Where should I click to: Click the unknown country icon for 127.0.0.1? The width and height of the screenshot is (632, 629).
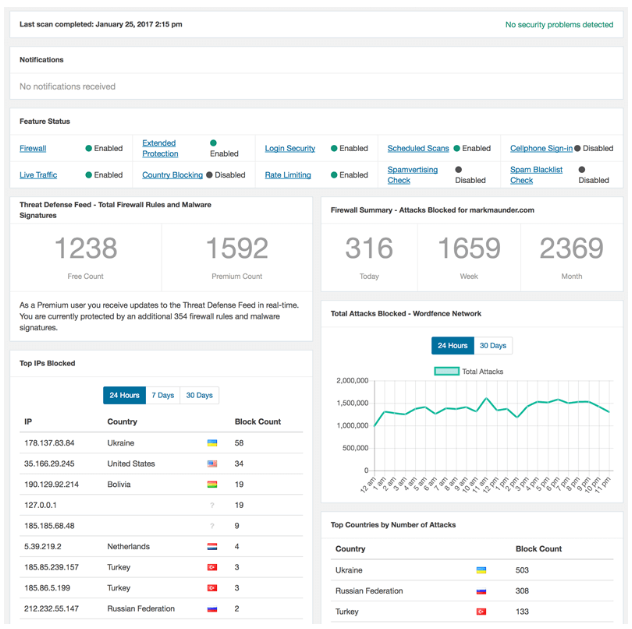pos(212,505)
